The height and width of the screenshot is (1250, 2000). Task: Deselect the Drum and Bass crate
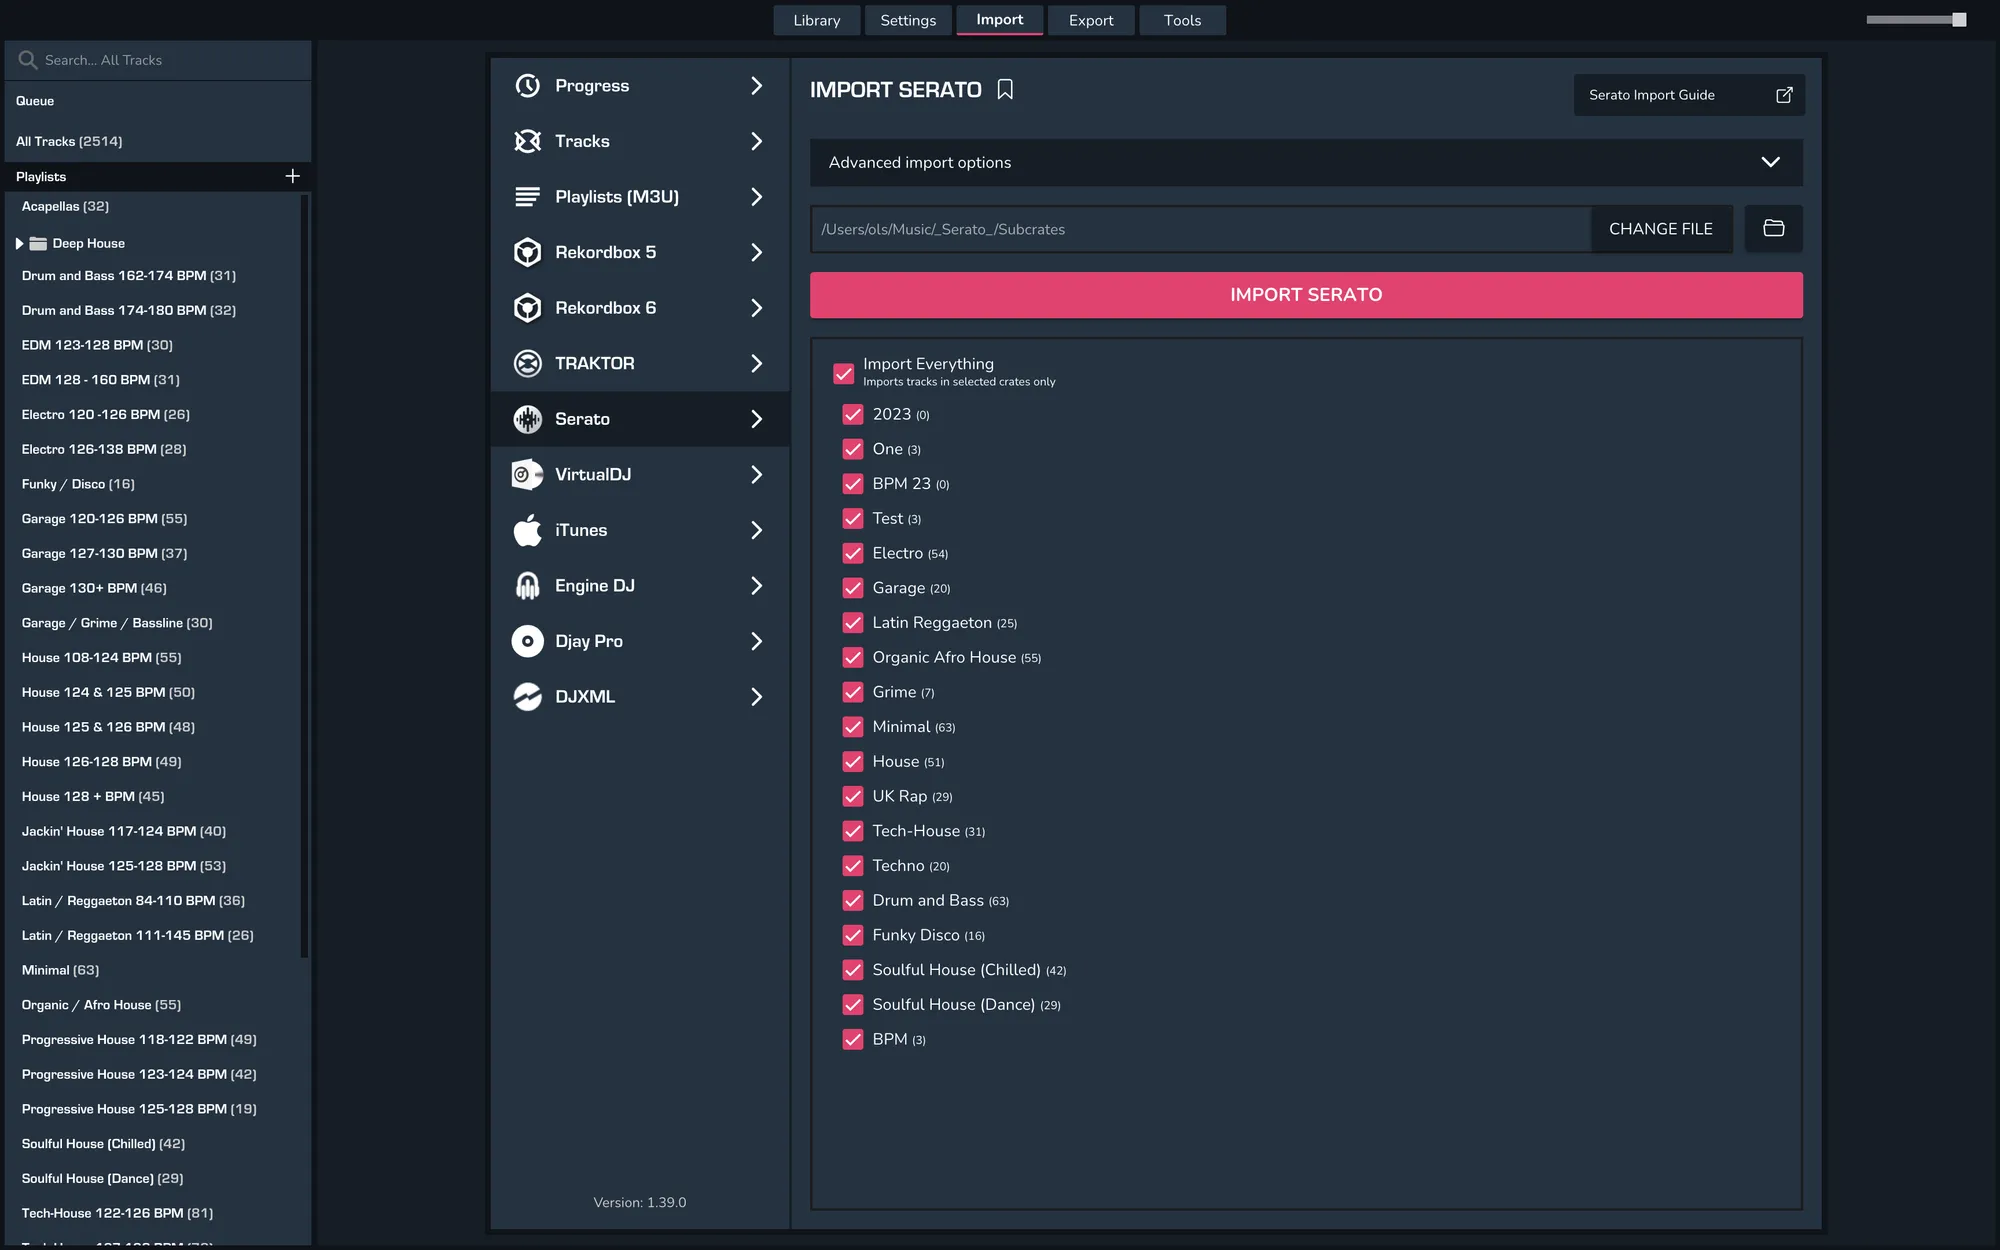[x=852, y=901]
